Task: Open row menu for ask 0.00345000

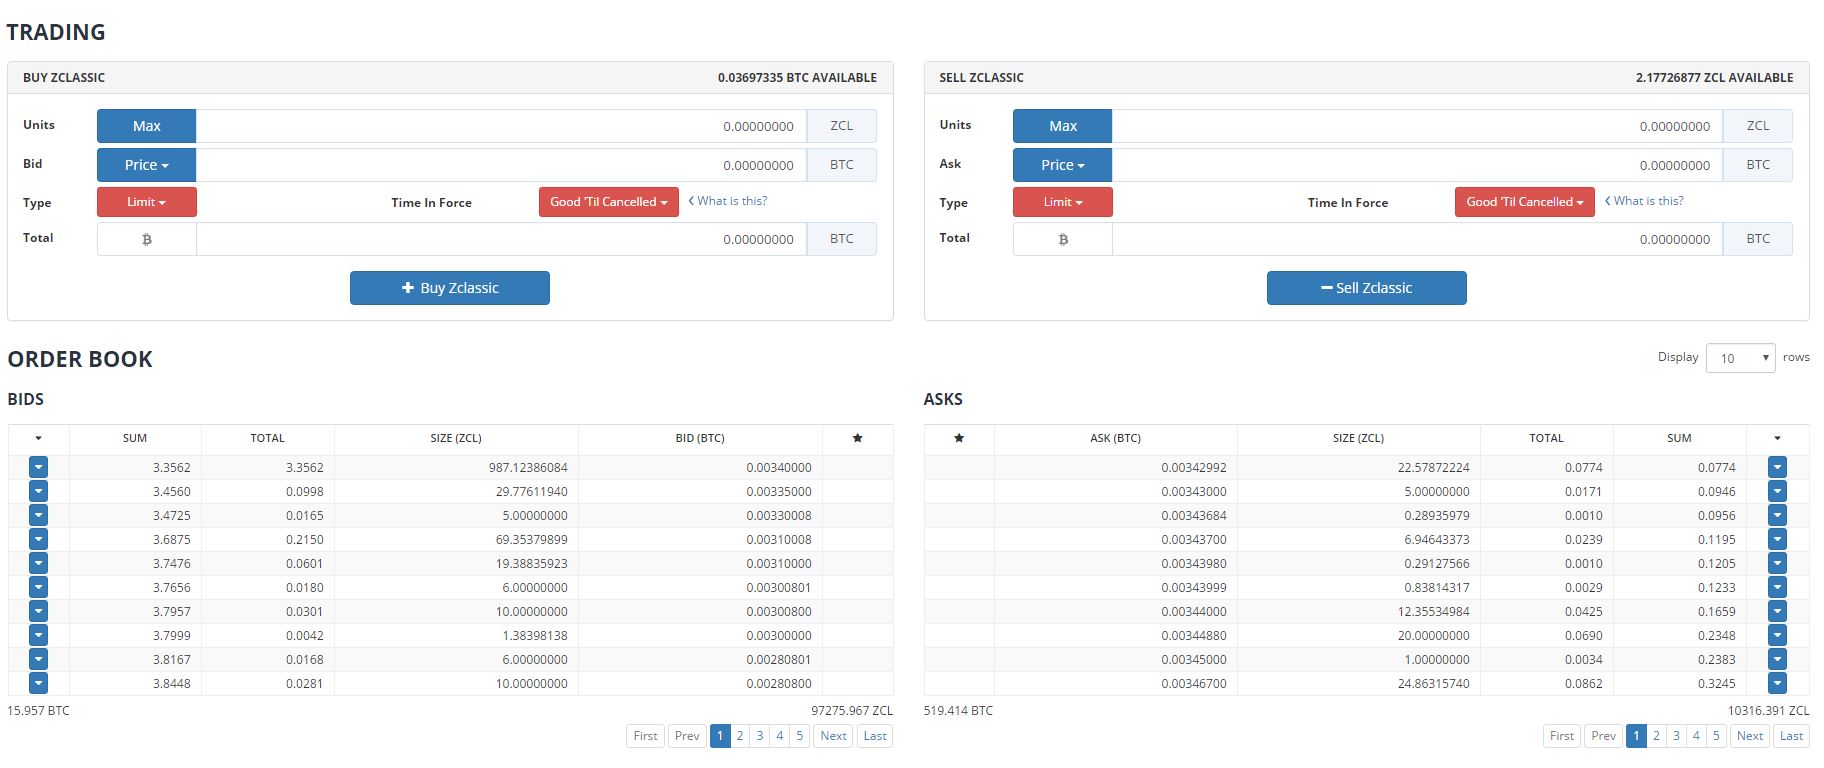Action: click(x=1777, y=659)
